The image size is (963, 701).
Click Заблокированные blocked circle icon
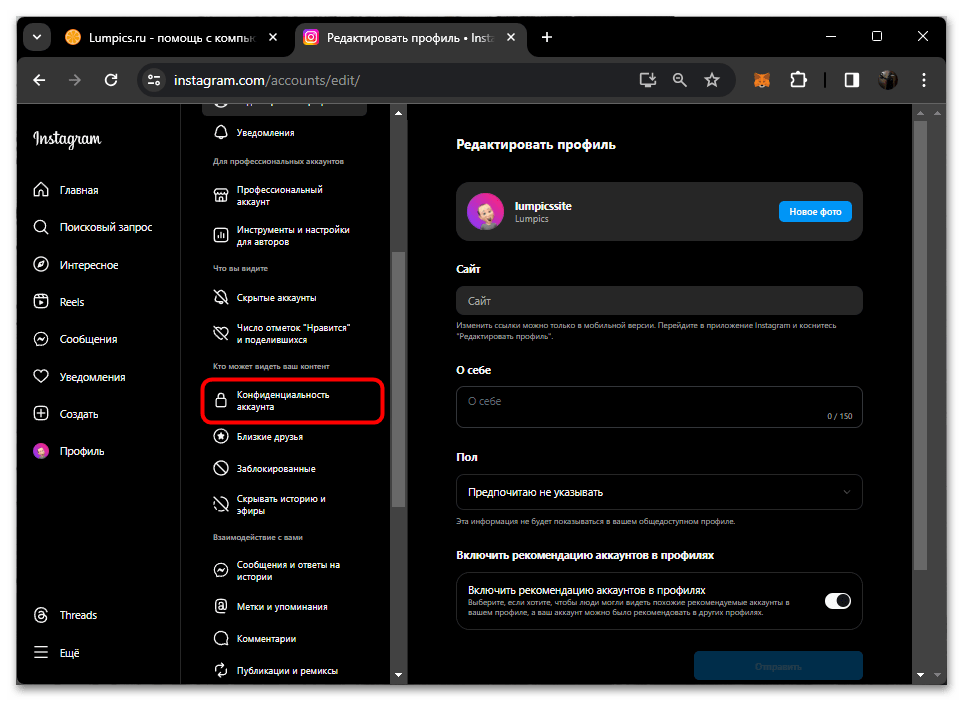coord(220,468)
